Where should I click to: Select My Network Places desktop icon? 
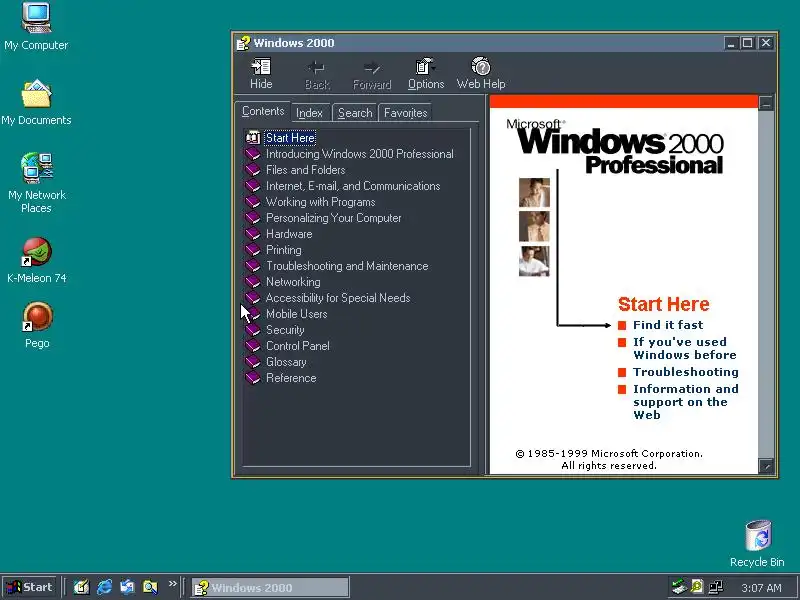(36, 168)
